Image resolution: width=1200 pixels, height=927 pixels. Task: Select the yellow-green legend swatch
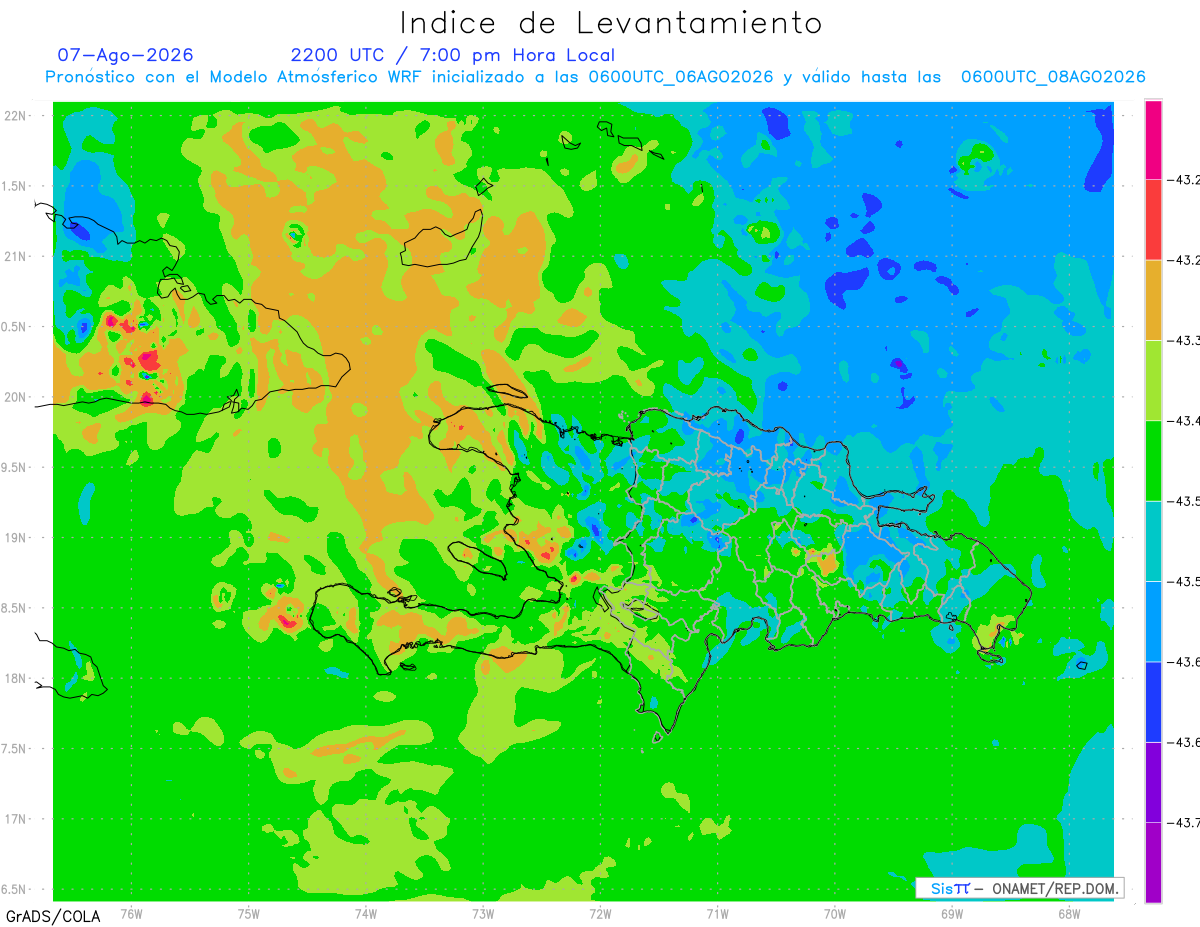click(1153, 380)
